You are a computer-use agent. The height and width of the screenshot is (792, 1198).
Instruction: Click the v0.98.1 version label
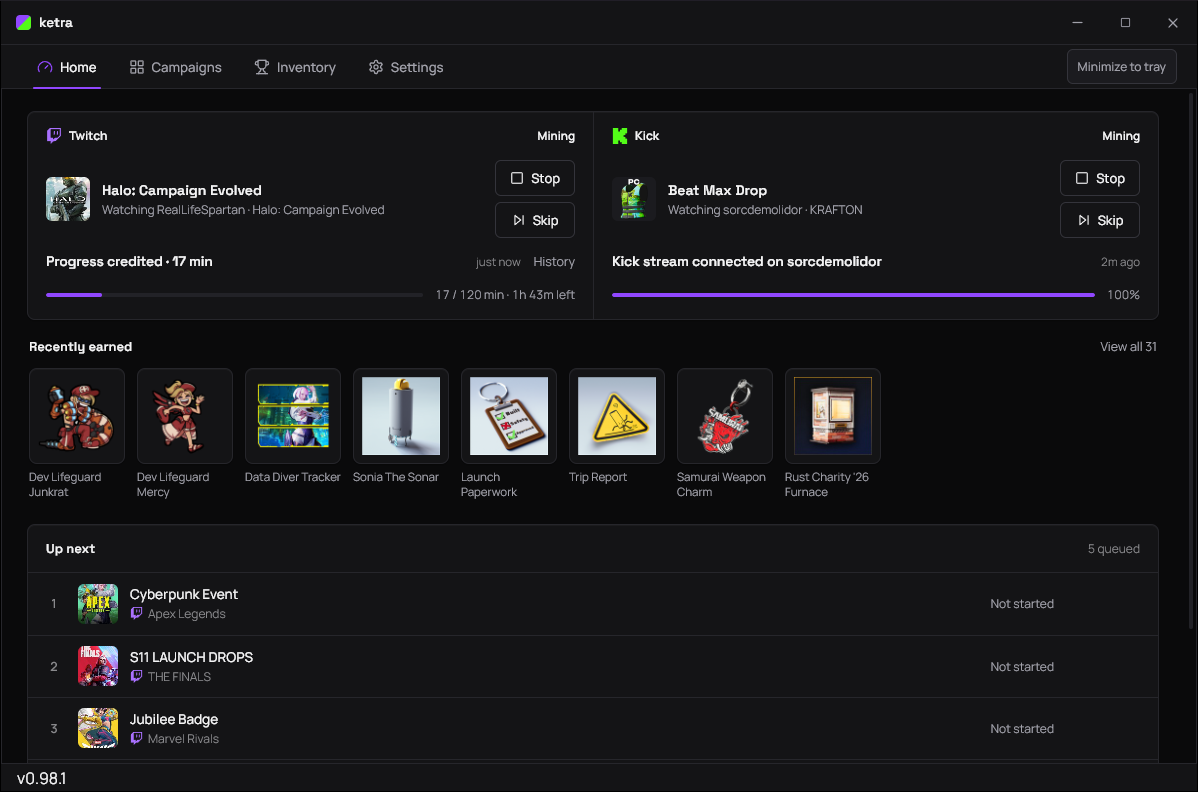pos(41,778)
